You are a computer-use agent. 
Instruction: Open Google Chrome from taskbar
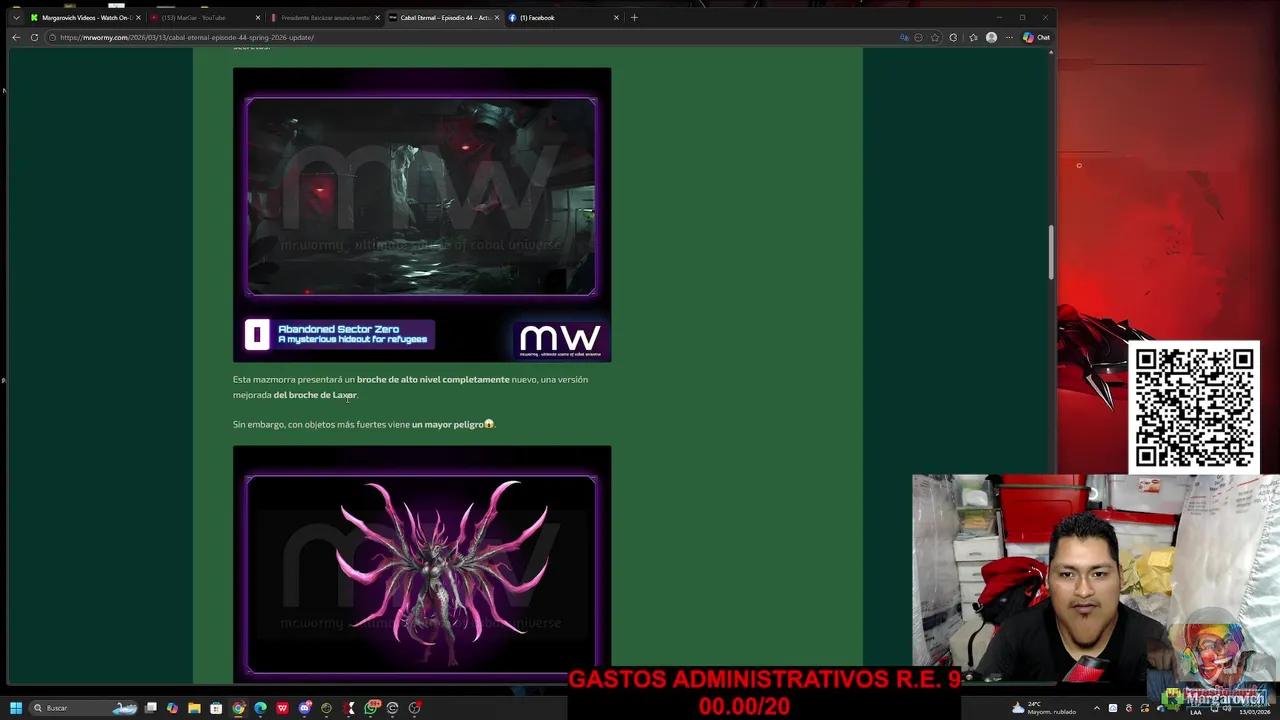point(238,708)
